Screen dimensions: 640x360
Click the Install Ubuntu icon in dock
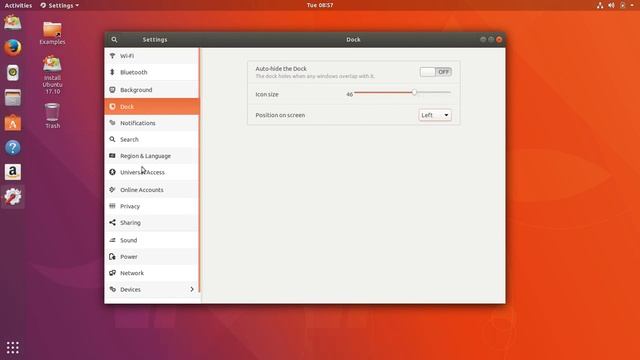click(x=13, y=22)
